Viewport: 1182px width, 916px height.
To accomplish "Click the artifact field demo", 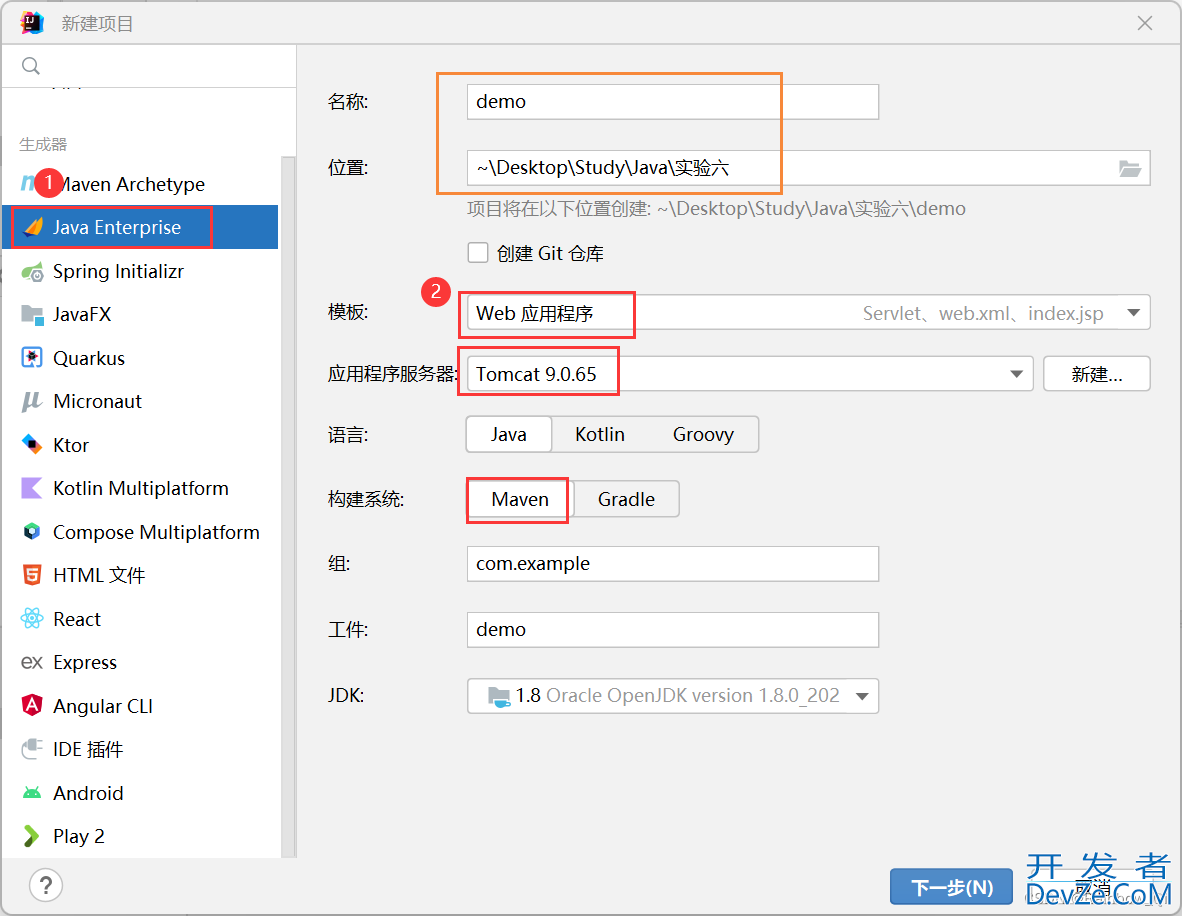I will [672, 630].
